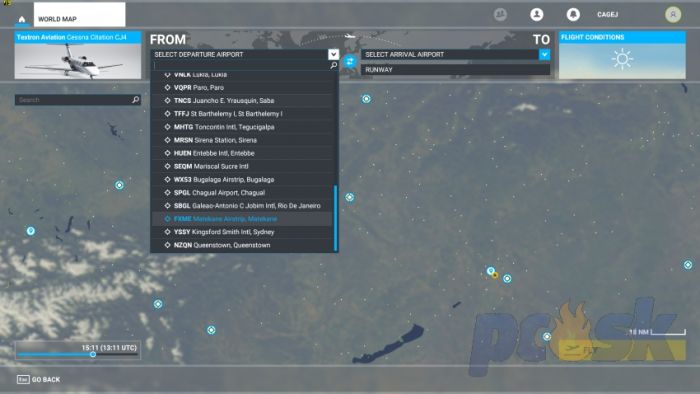Expand the Select Arrival Airport dropdown
Viewport: 700px width, 394px height.
(x=544, y=54)
